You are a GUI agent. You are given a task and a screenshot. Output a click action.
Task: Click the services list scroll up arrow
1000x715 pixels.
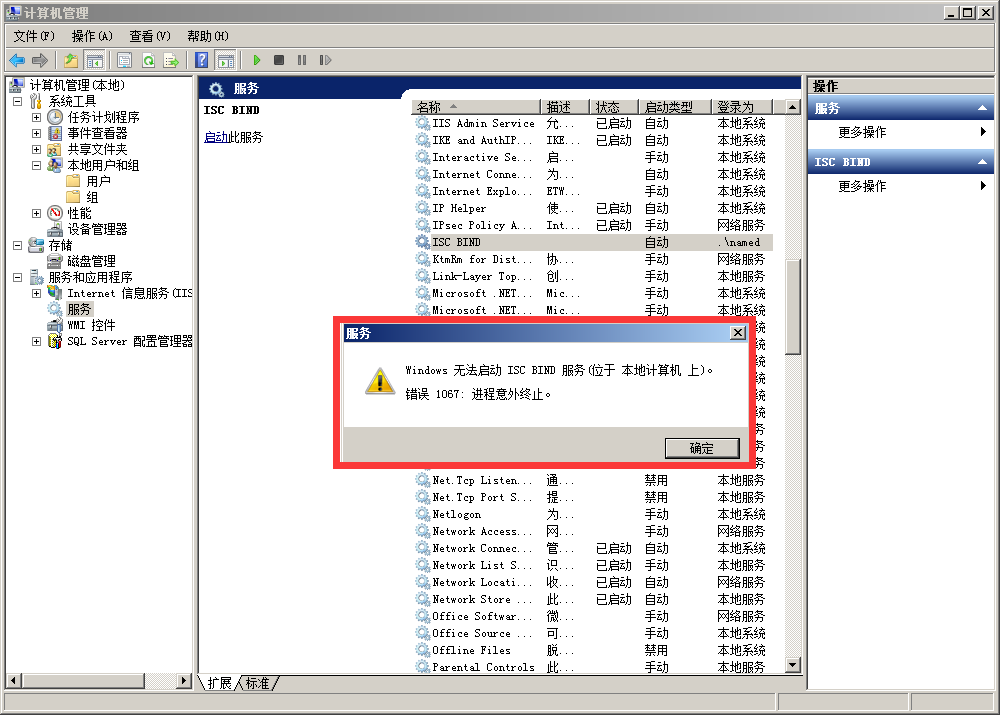click(x=792, y=107)
